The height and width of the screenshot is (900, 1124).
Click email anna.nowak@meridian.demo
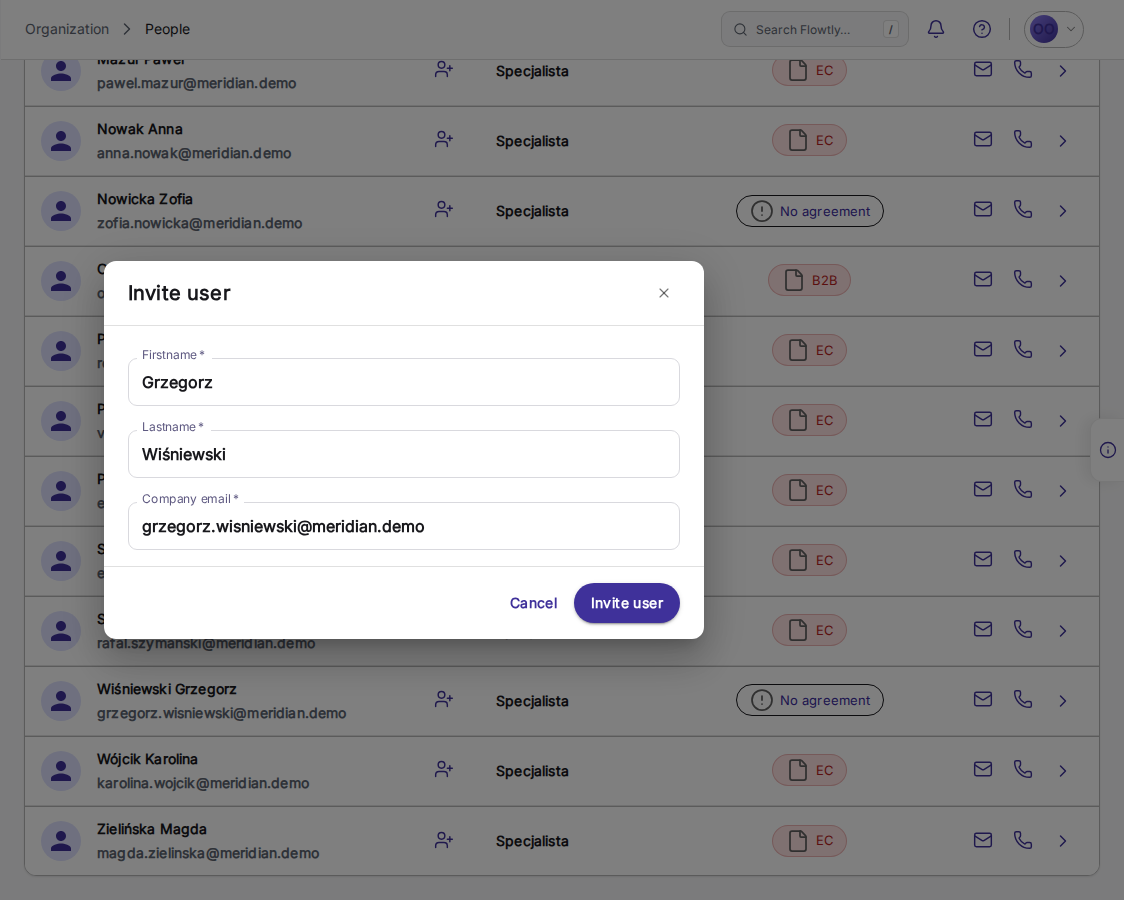194,153
